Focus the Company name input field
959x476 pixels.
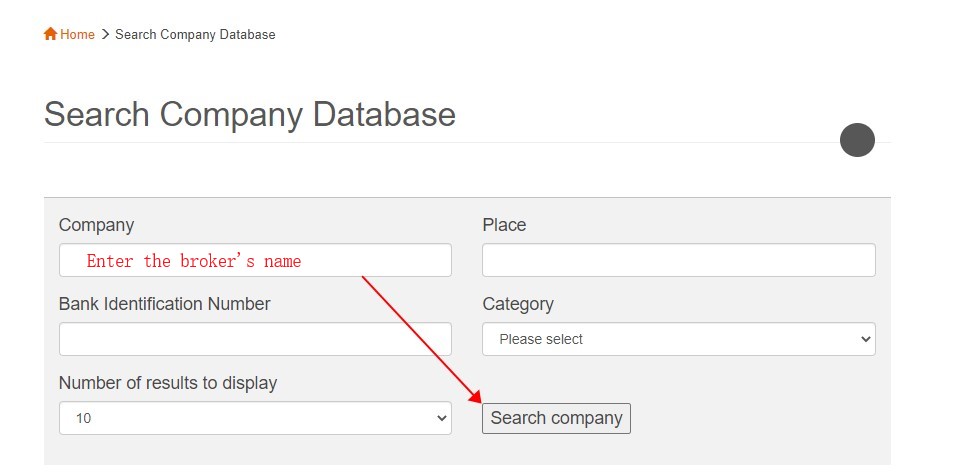380,261
